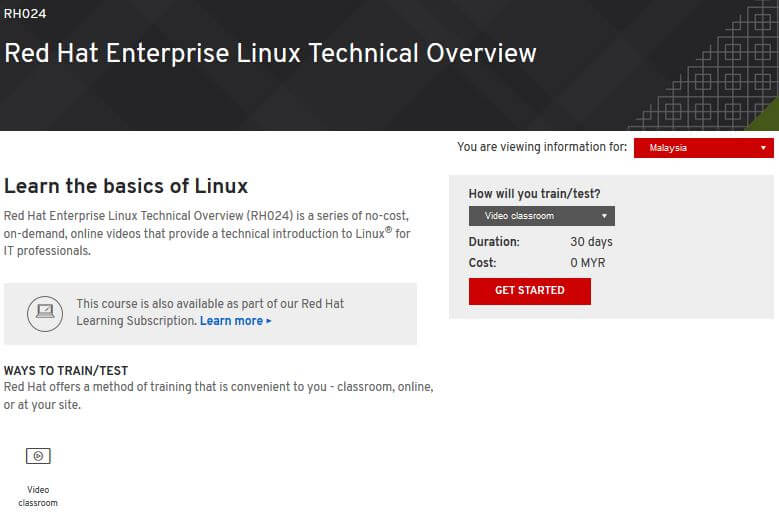779x512 pixels.
Task: Click the WAYS TO TRAIN/TEST heading
Action: pos(66,371)
